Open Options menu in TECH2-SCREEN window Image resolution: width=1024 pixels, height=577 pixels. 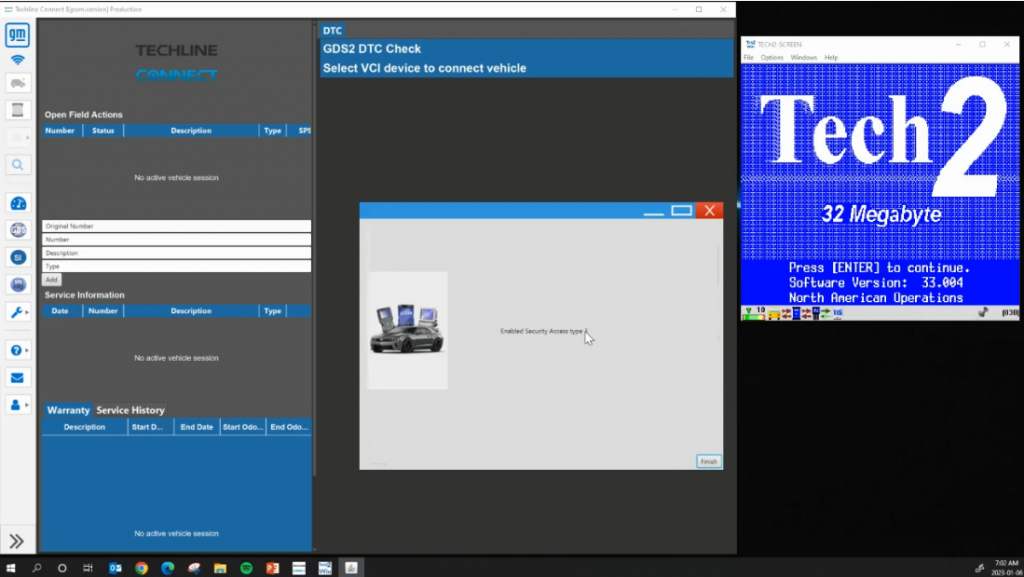click(x=772, y=57)
